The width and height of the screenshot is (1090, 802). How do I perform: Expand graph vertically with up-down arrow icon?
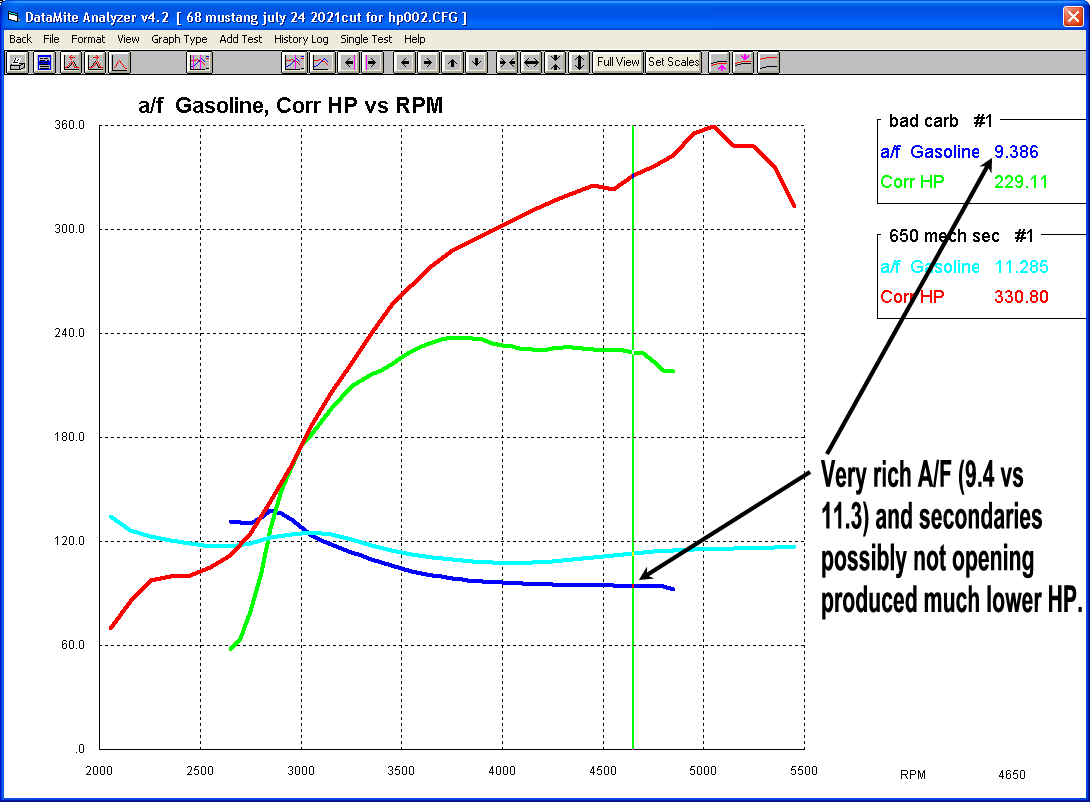click(579, 63)
